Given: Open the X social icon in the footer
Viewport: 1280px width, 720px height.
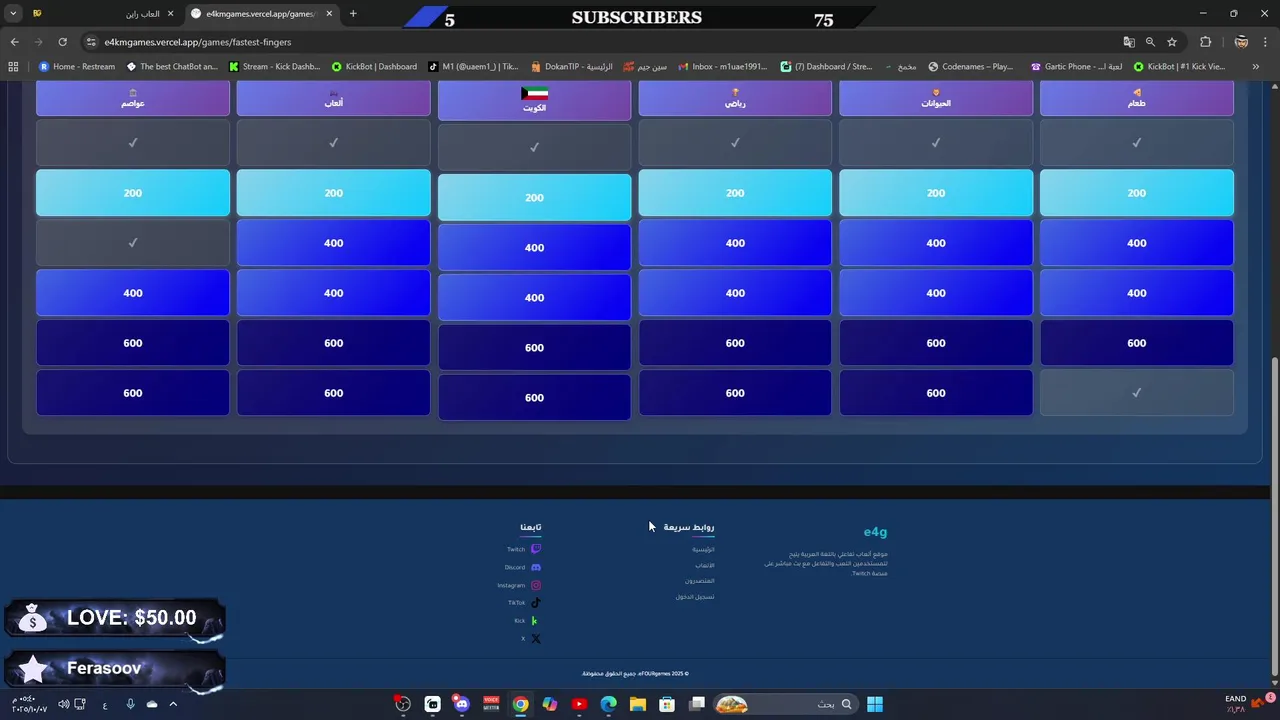Looking at the screenshot, I should [536, 639].
